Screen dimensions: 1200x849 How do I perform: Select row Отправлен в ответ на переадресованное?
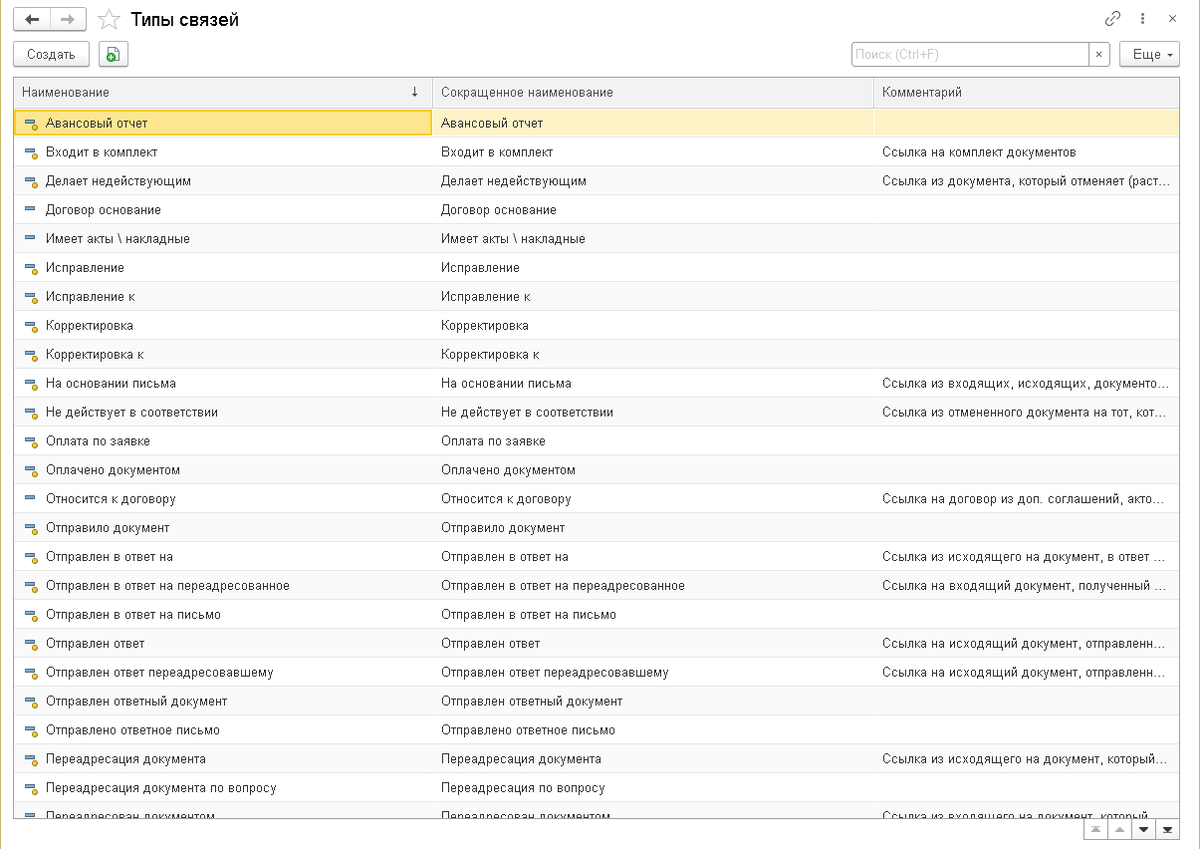596,586
